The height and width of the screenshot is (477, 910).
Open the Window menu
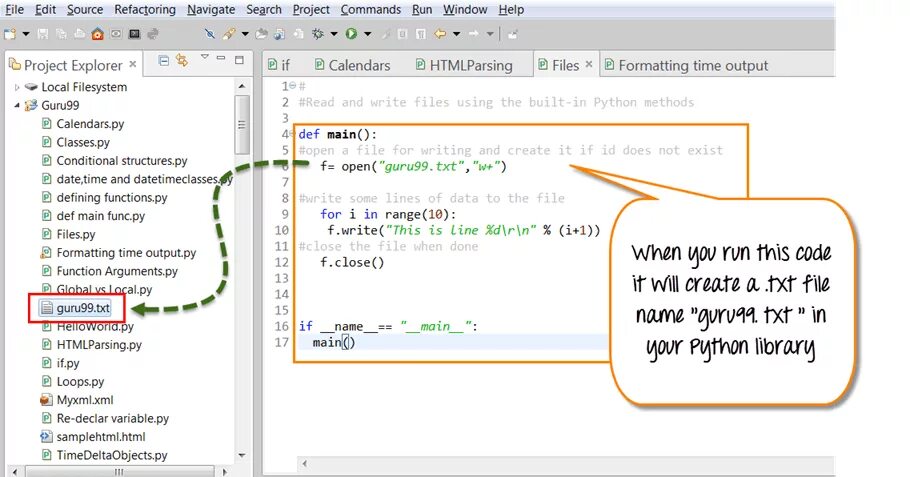[465, 10]
